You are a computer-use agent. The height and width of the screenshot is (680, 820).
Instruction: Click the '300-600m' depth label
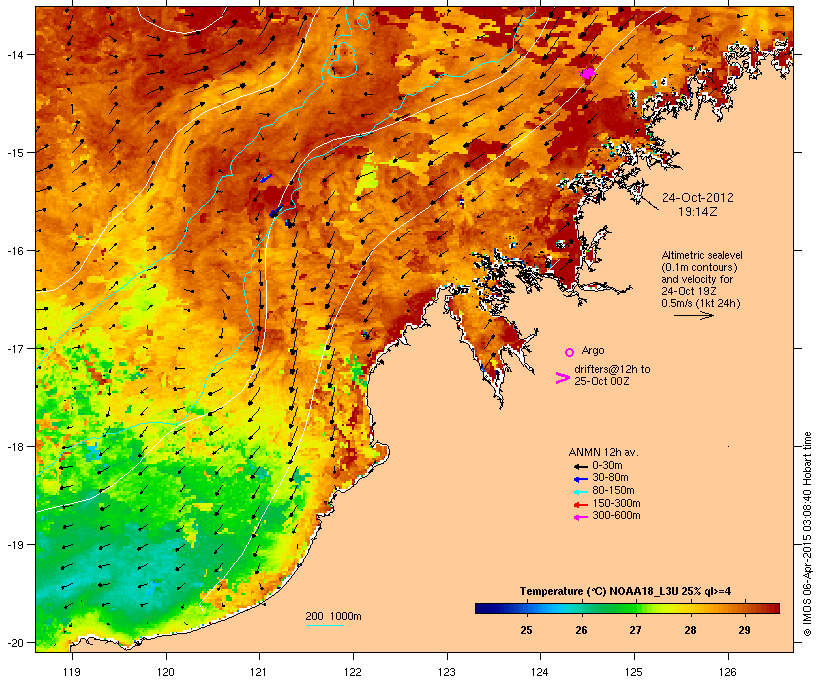point(616,515)
